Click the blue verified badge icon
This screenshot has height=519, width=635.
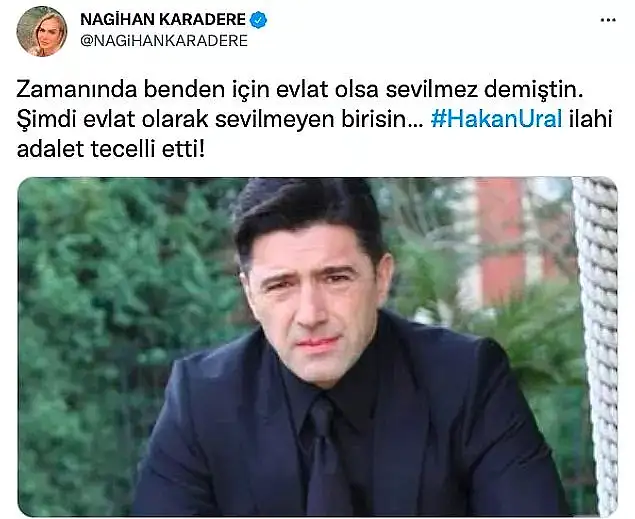pos(258,19)
